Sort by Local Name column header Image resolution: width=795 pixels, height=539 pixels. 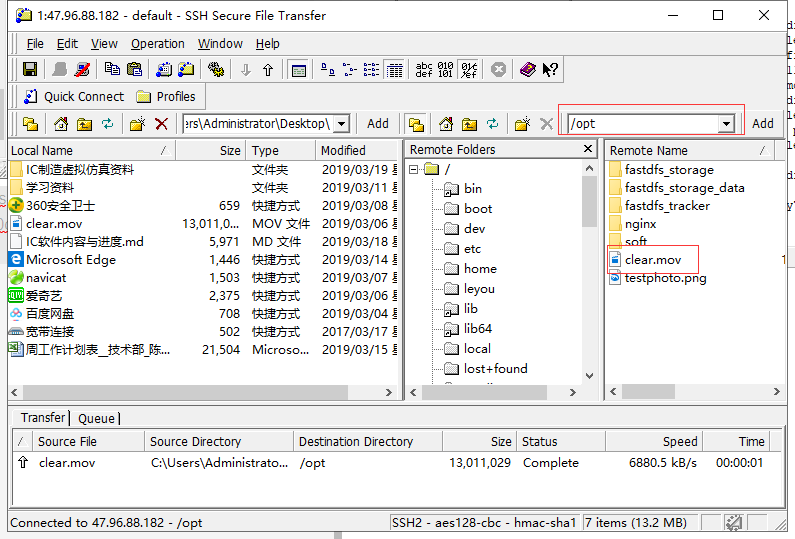pos(92,151)
